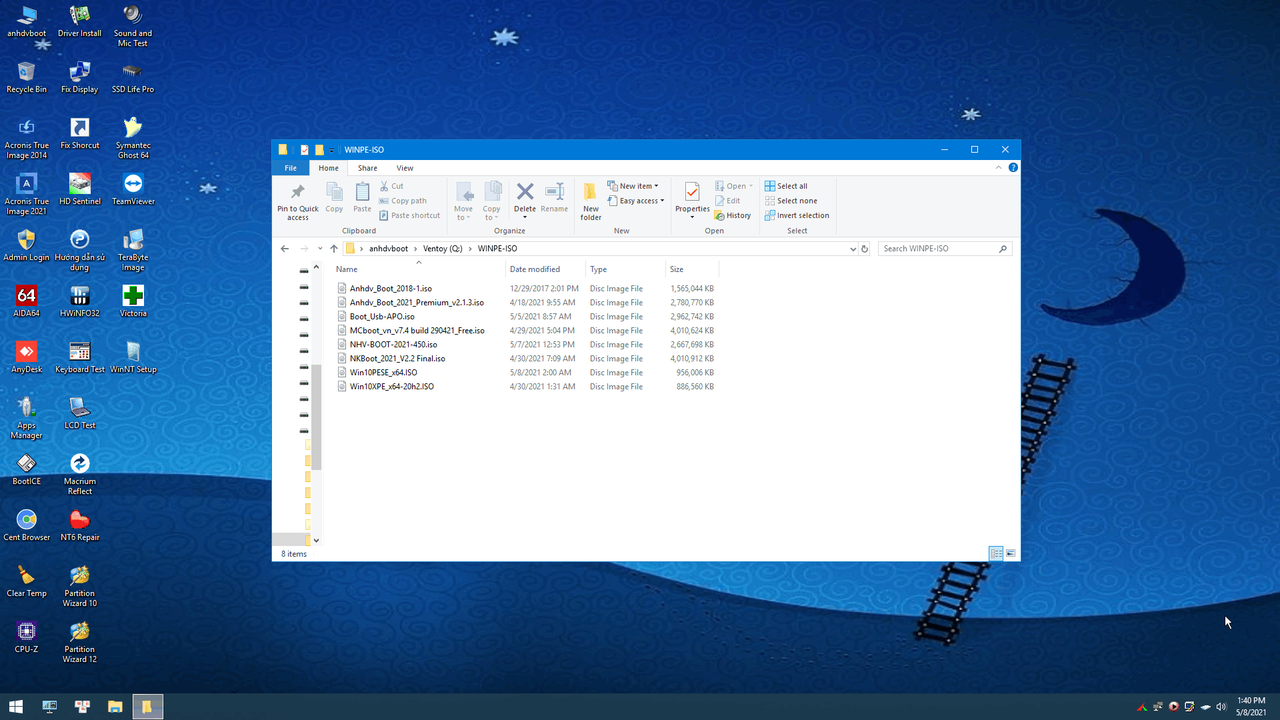Sort files by Size column header
Screen dimensions: 1280x720
[x=692, y=269]
